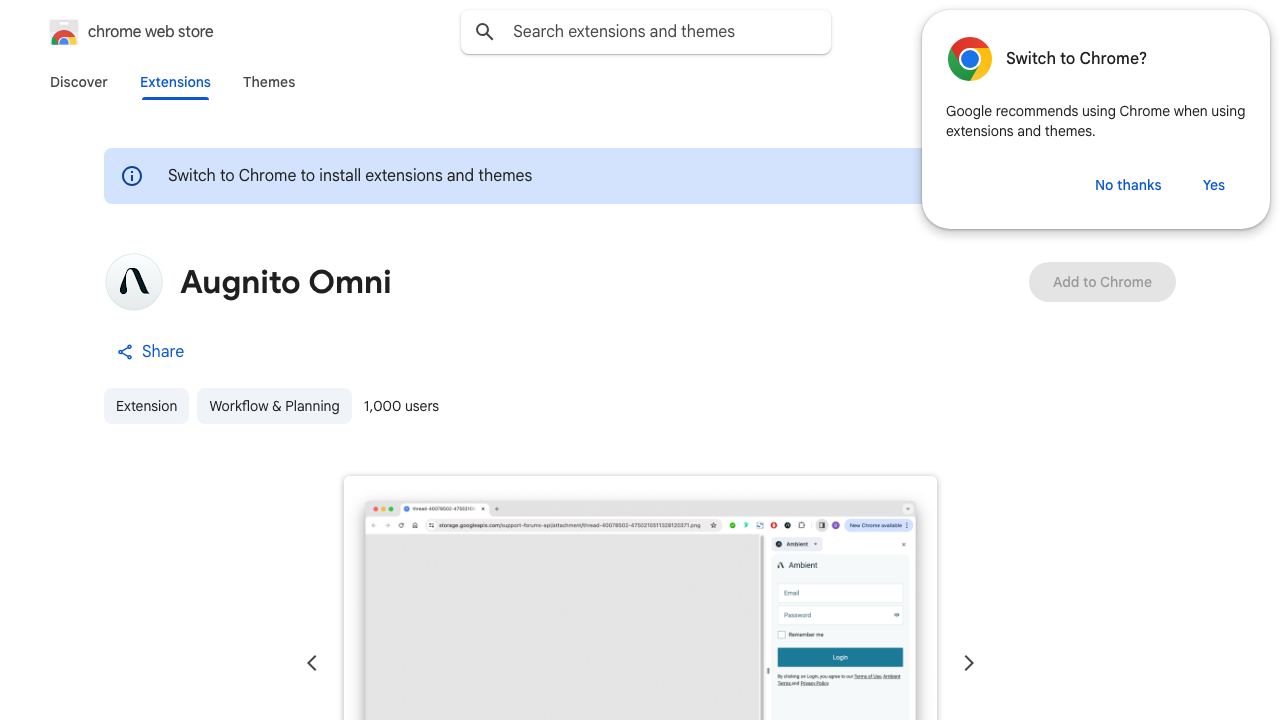
Task: Click the 1,000 users text
Action: coord(401,406)
